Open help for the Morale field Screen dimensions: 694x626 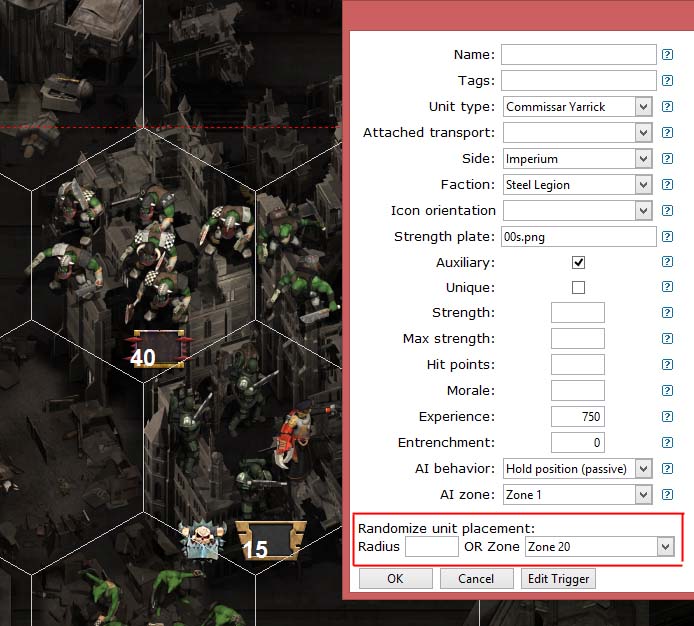pyautogui.click(x=667, y=391)
